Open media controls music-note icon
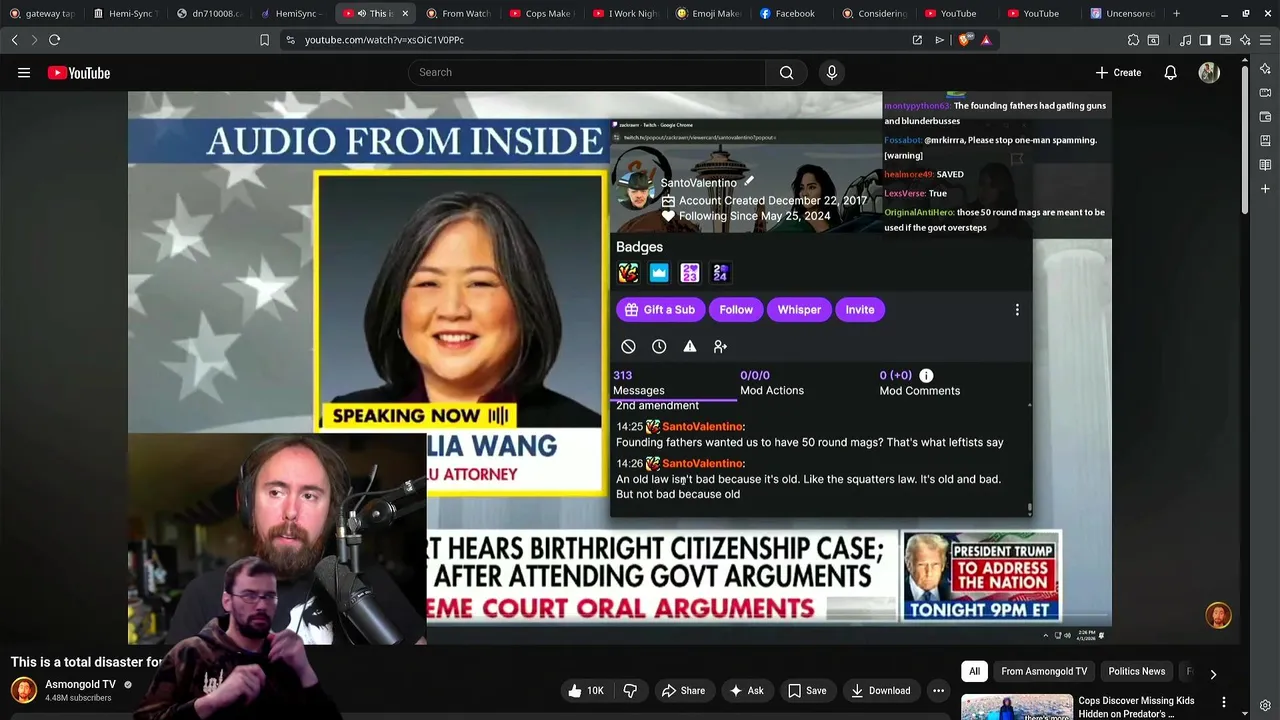1280x720 pixels. coord(1185,40)
